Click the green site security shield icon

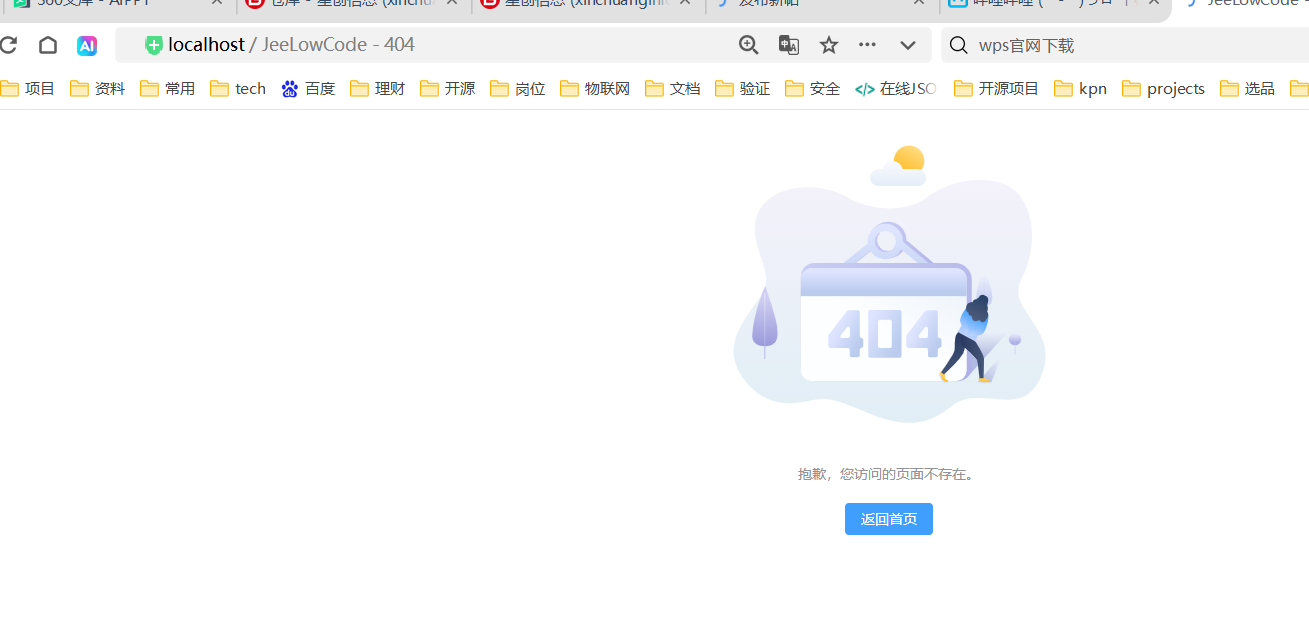pos(154,45)
